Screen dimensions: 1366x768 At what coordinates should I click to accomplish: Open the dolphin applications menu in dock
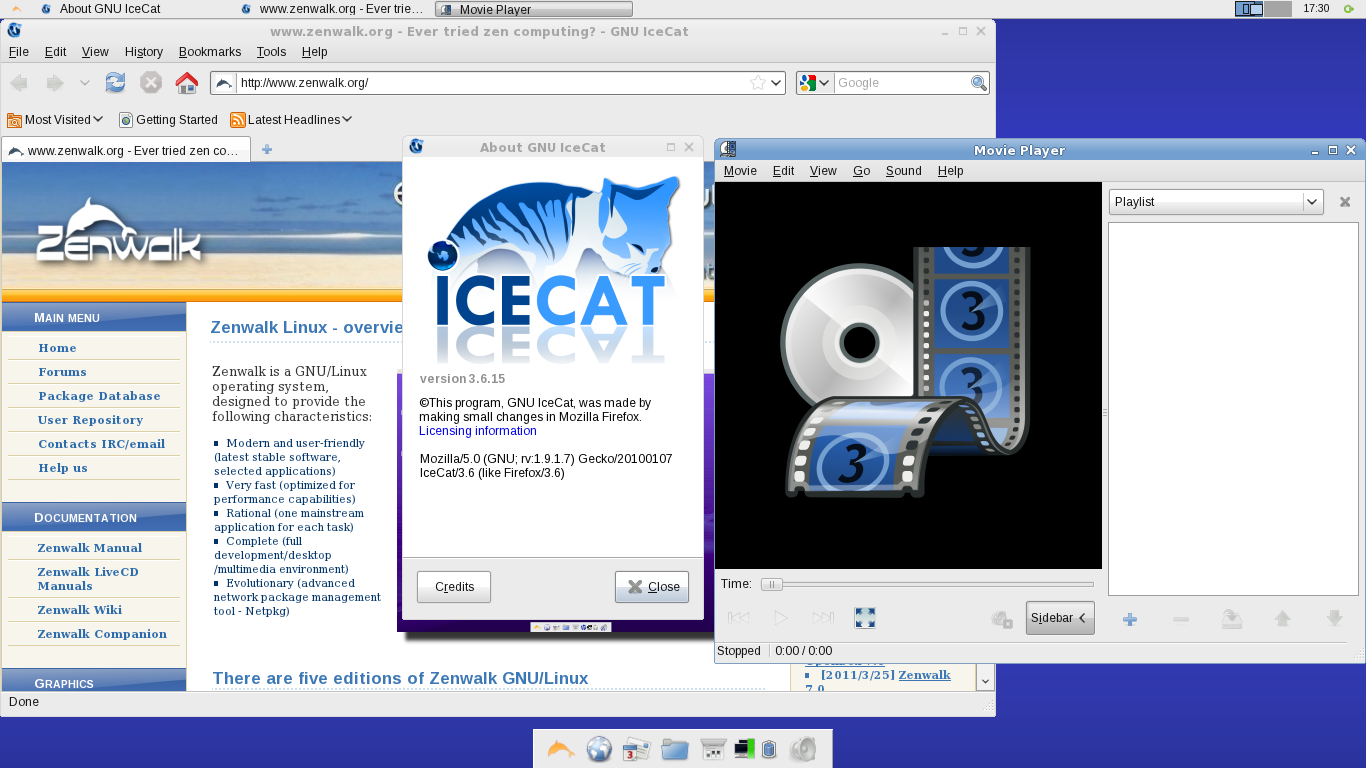pos(561,749)
